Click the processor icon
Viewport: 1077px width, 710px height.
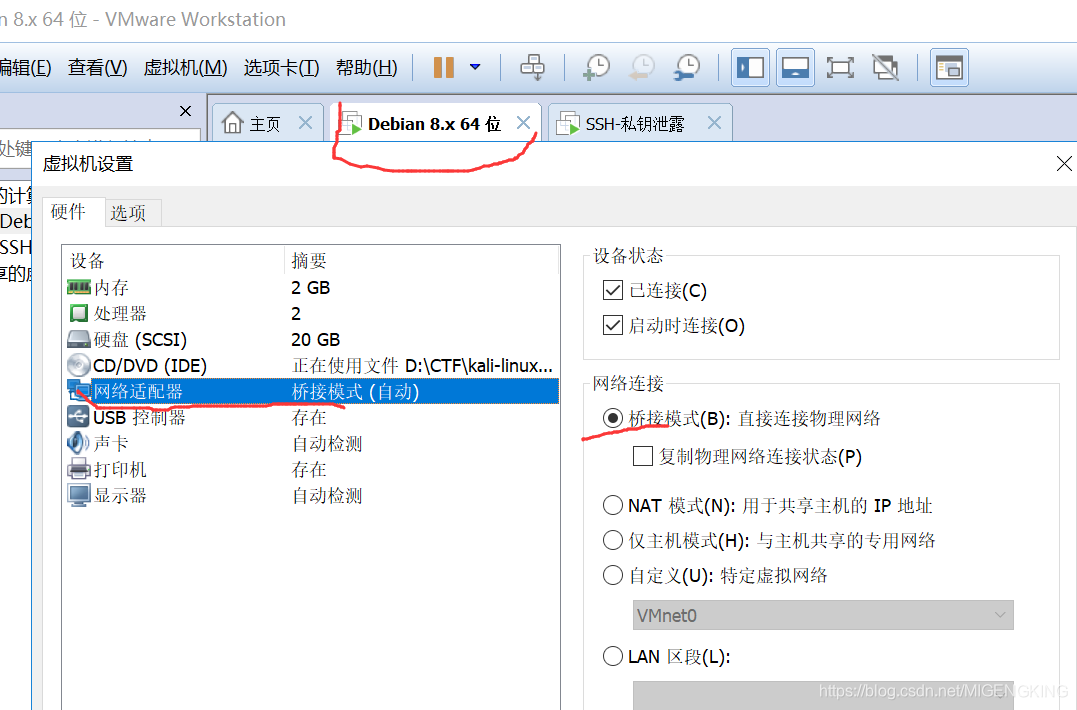[x=79, y=313]
